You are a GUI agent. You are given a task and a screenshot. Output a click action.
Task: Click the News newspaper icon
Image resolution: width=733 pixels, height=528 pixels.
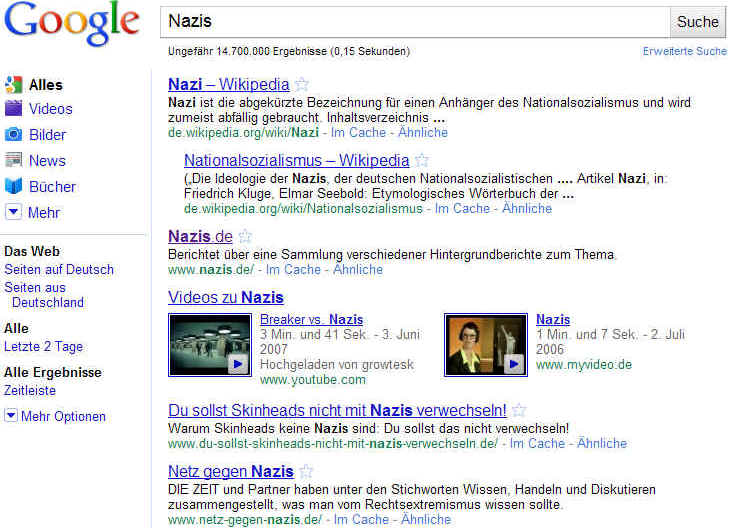click(x=14, y=160)
